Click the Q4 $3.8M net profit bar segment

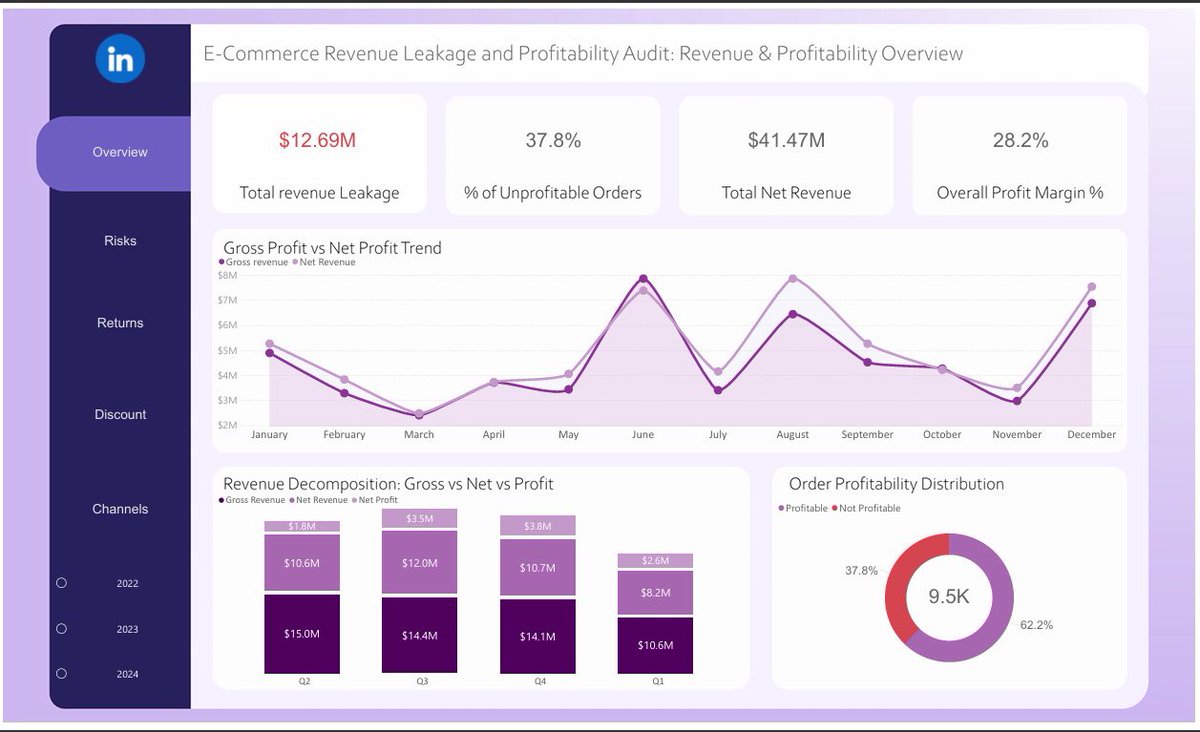(x=538, y=526)
